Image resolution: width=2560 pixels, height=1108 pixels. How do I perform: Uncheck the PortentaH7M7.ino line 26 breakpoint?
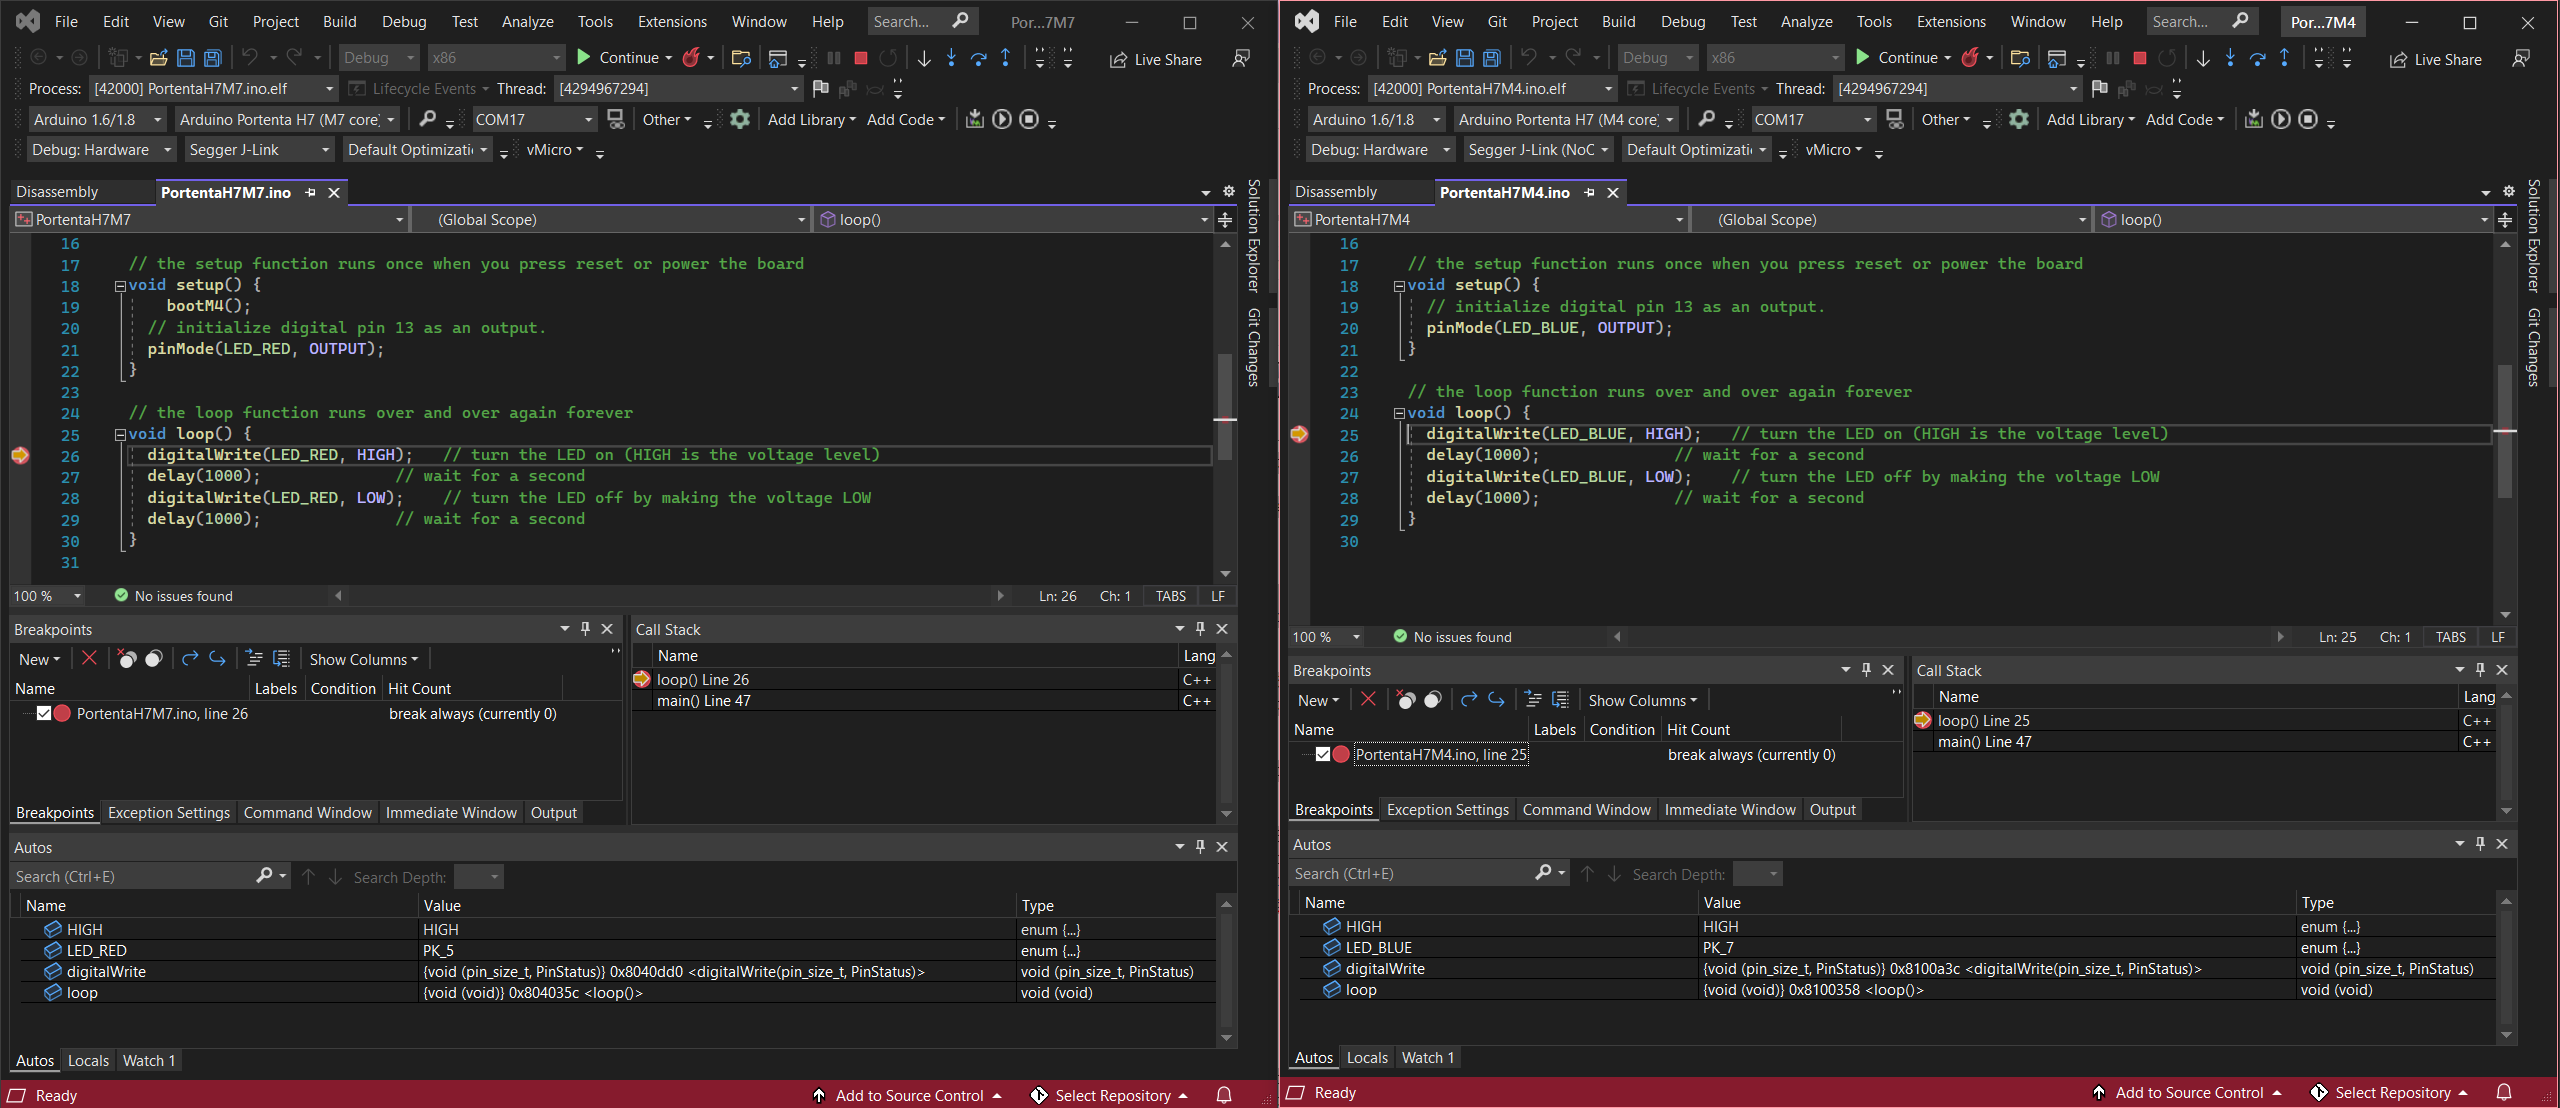pyautogui.click(x=44, y=713)
